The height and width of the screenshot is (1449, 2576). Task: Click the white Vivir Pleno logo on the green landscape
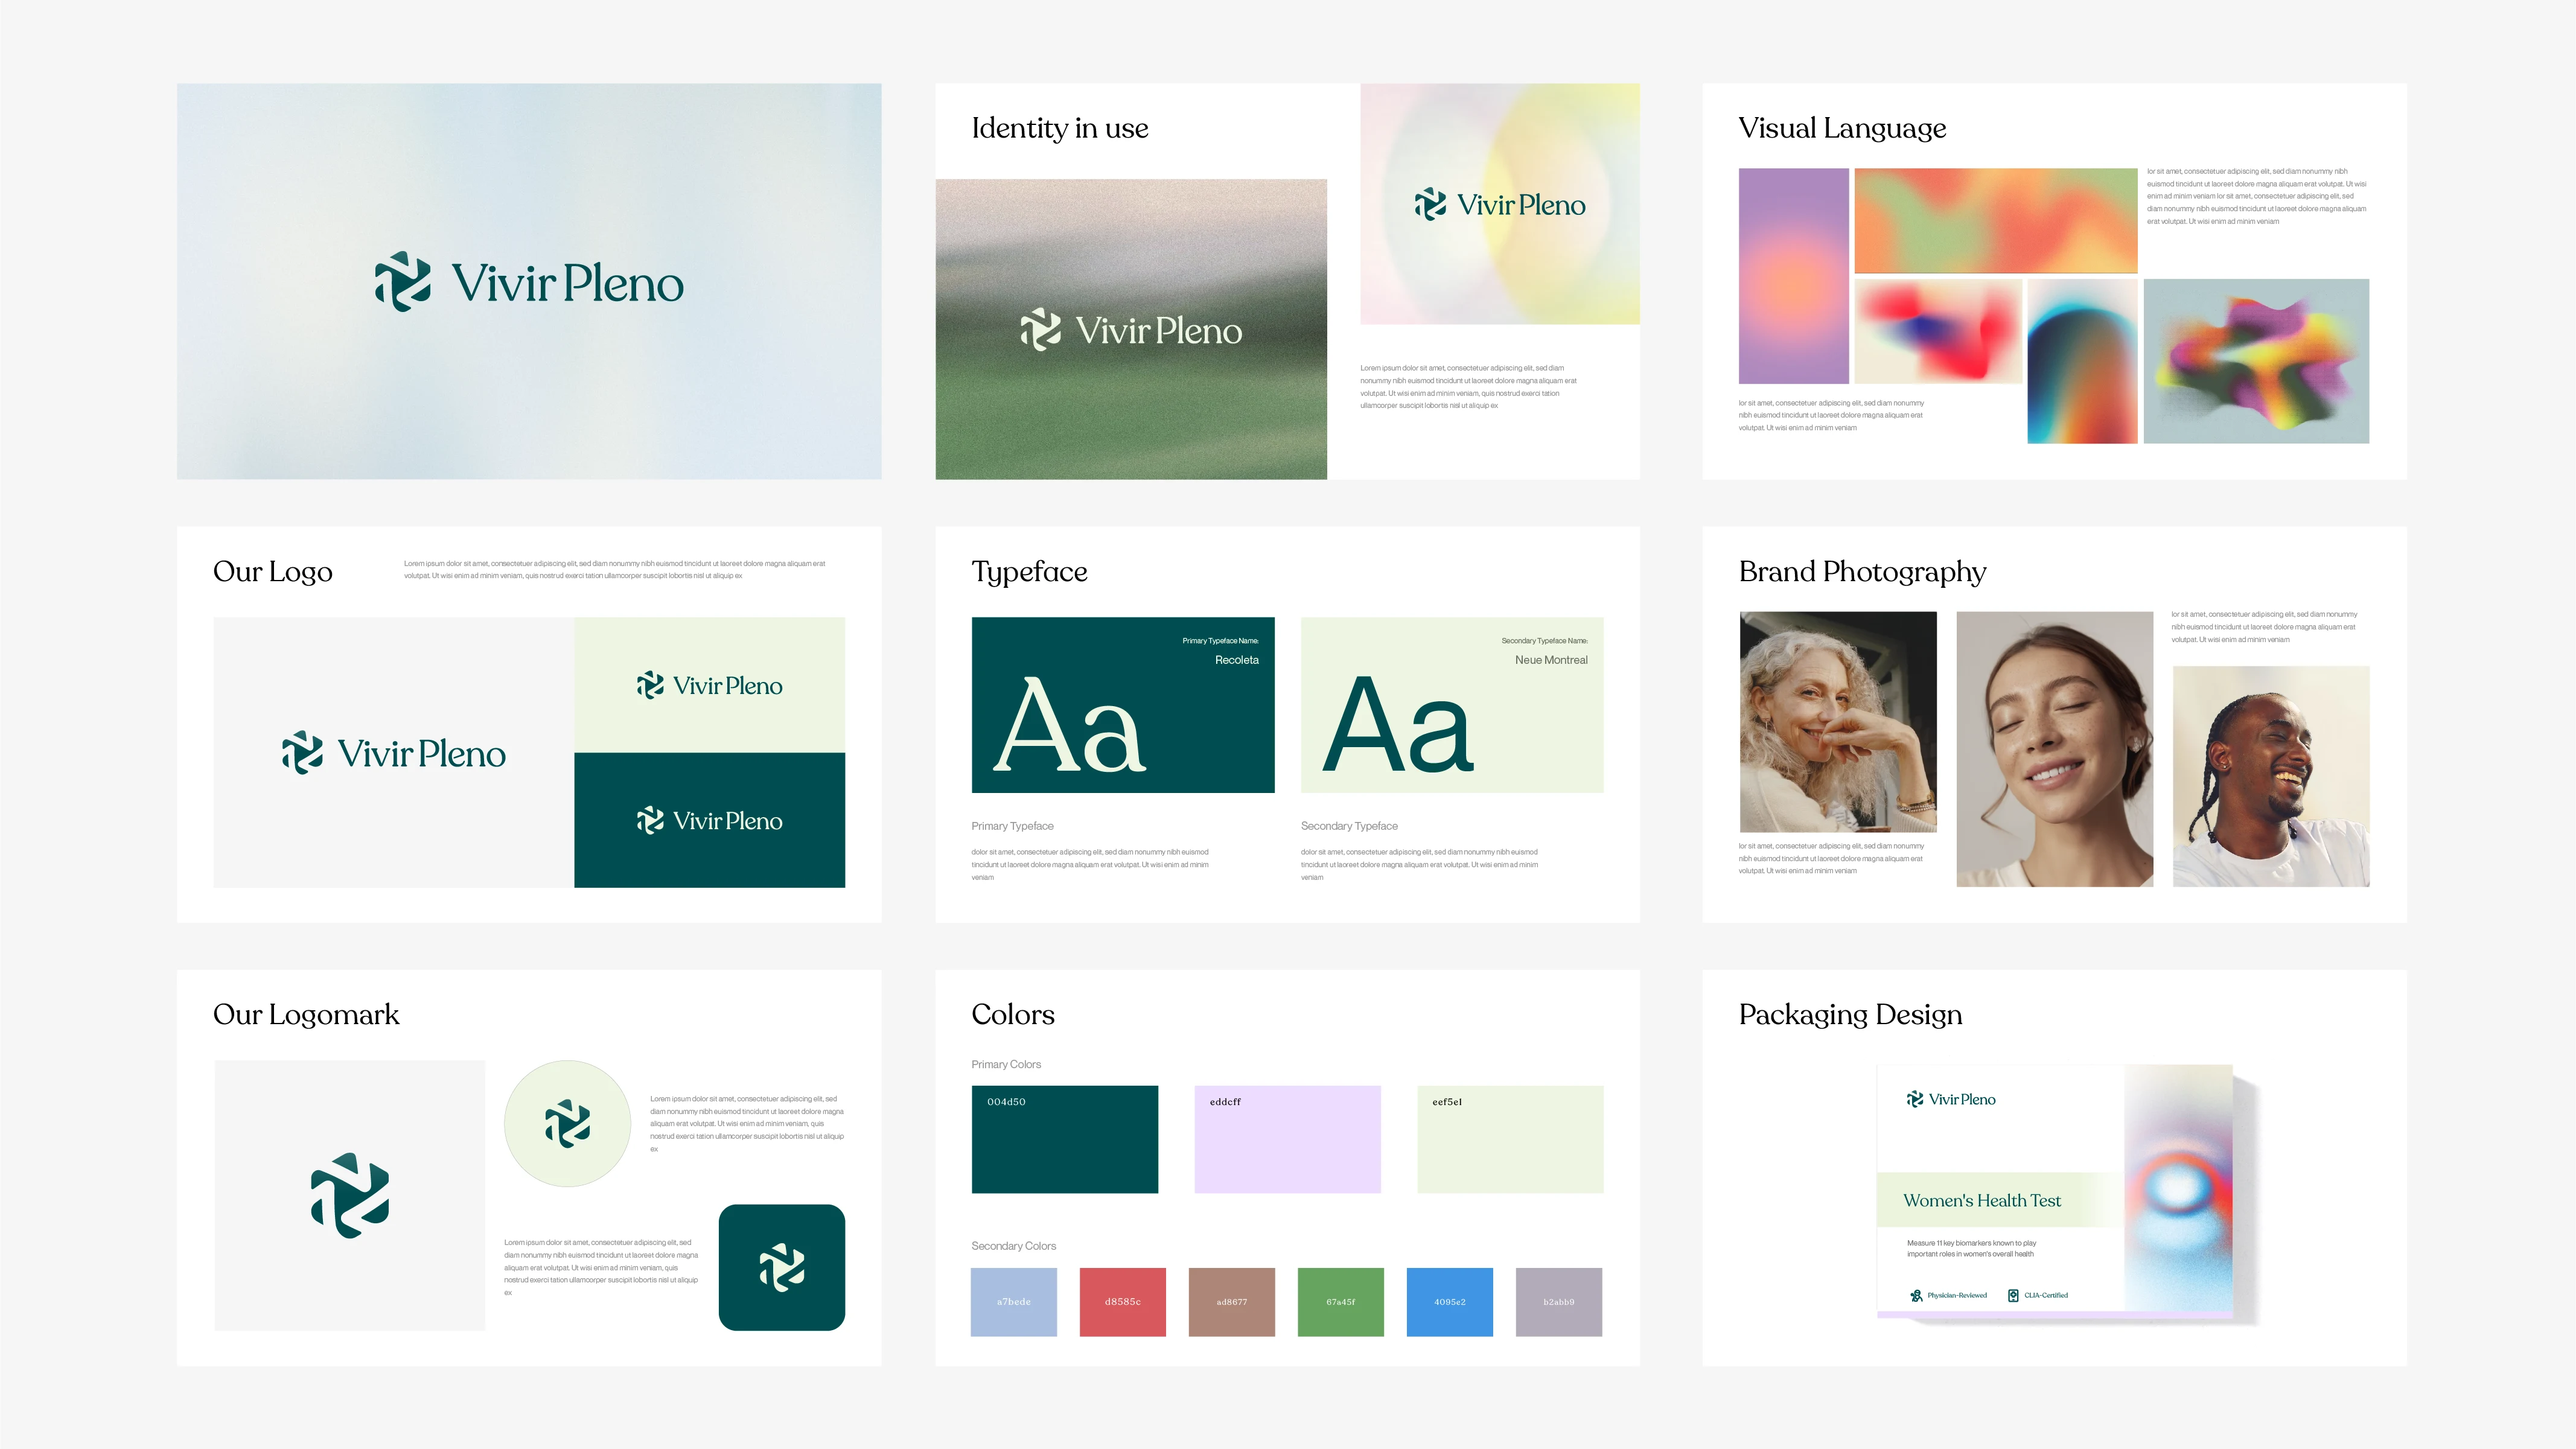pyautogui.click(x=1131, y=330)
